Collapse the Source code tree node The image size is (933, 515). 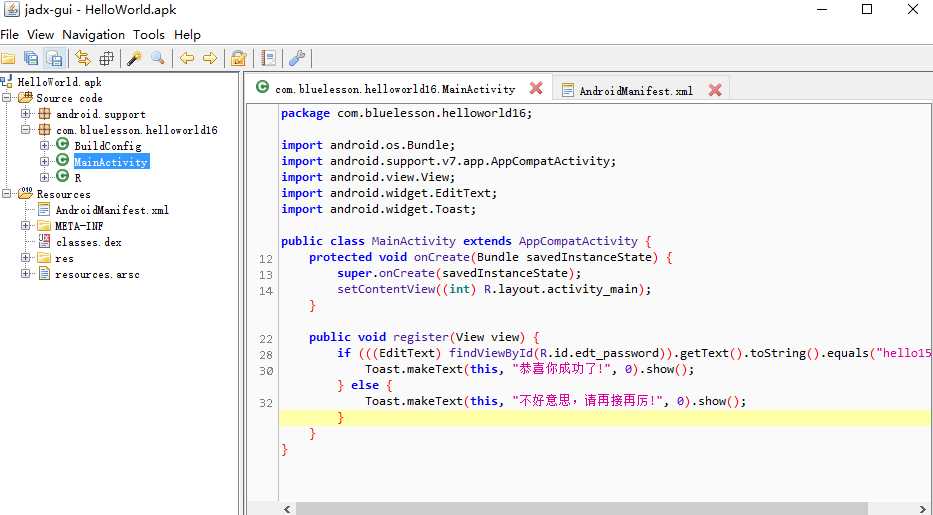click(8, 98)
